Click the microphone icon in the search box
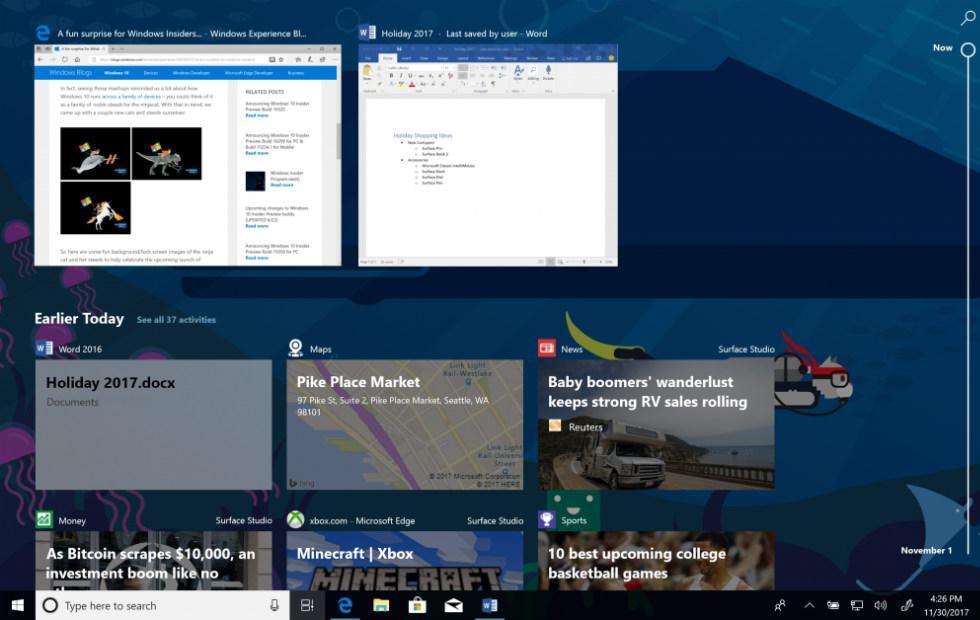The image size is (980, 620). (x=273, y=605)
